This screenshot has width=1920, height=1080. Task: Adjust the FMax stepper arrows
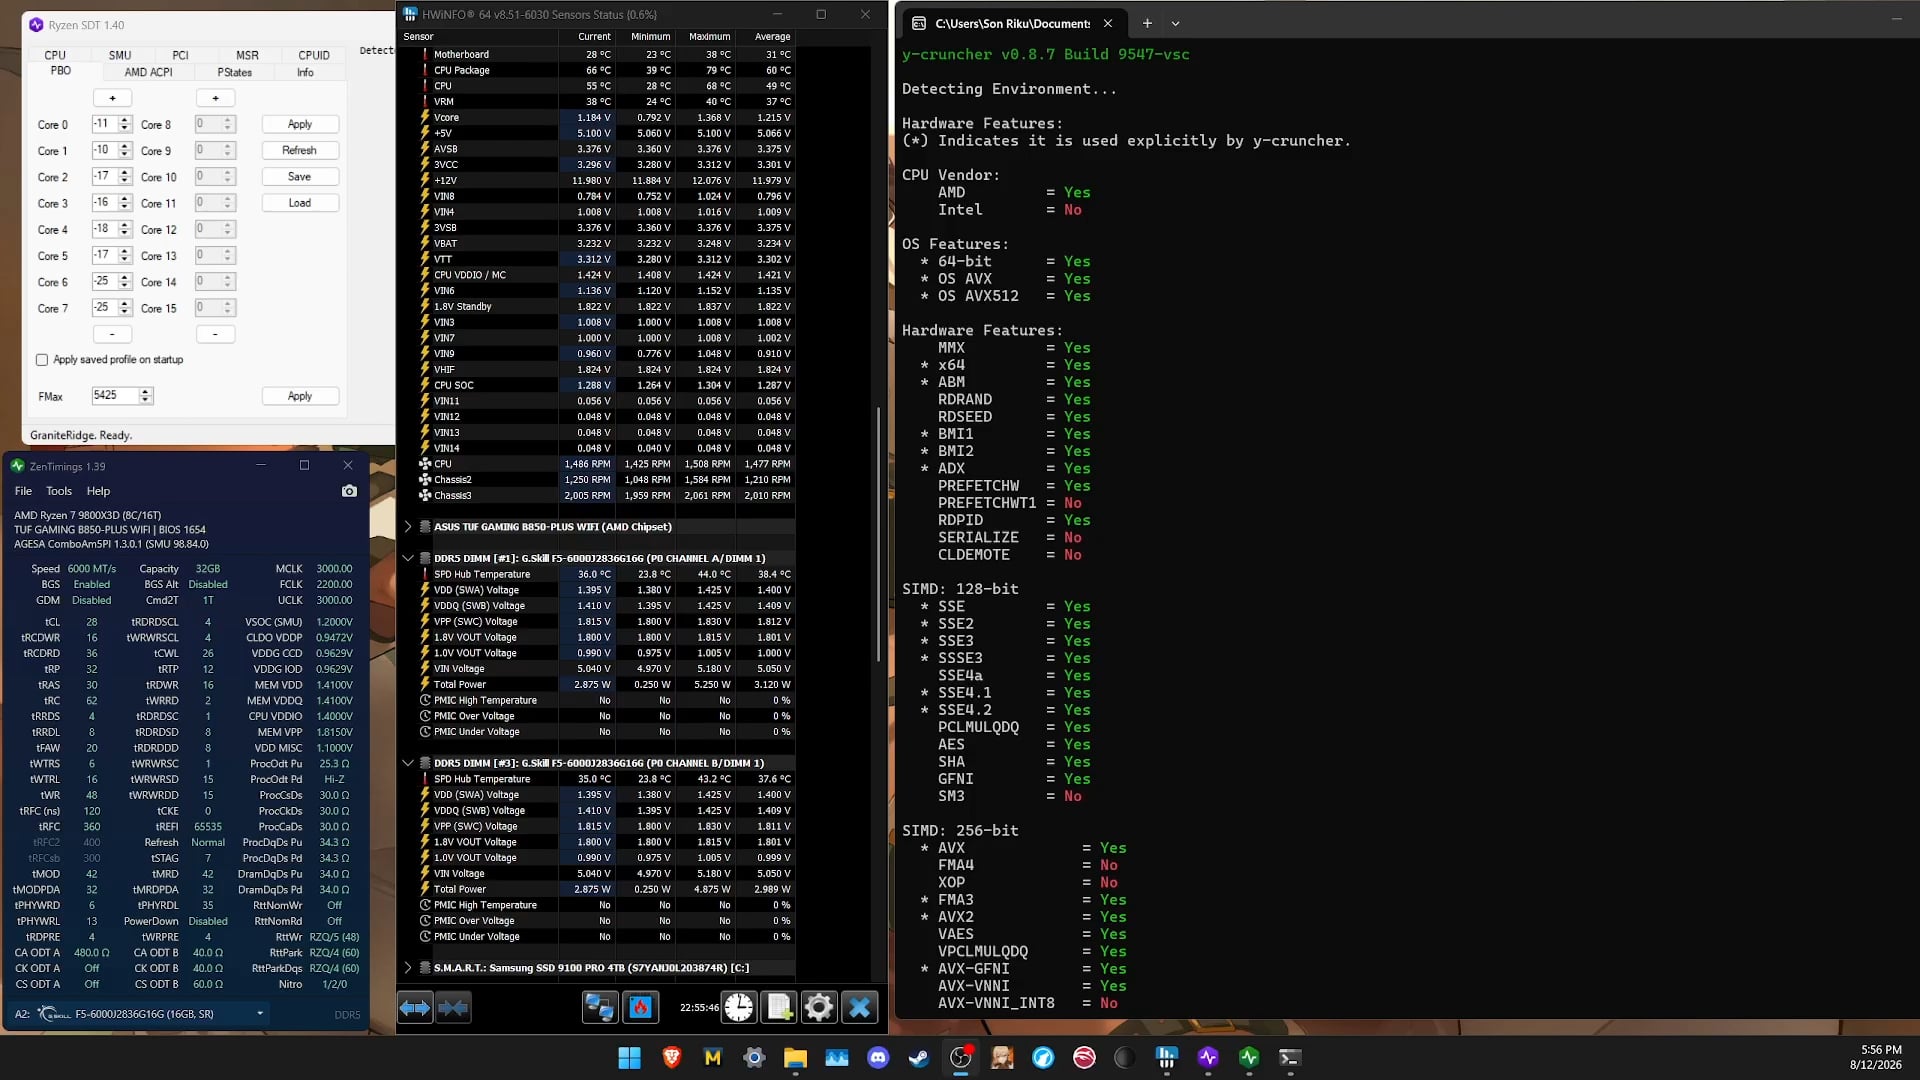click(x=146, y=396)
